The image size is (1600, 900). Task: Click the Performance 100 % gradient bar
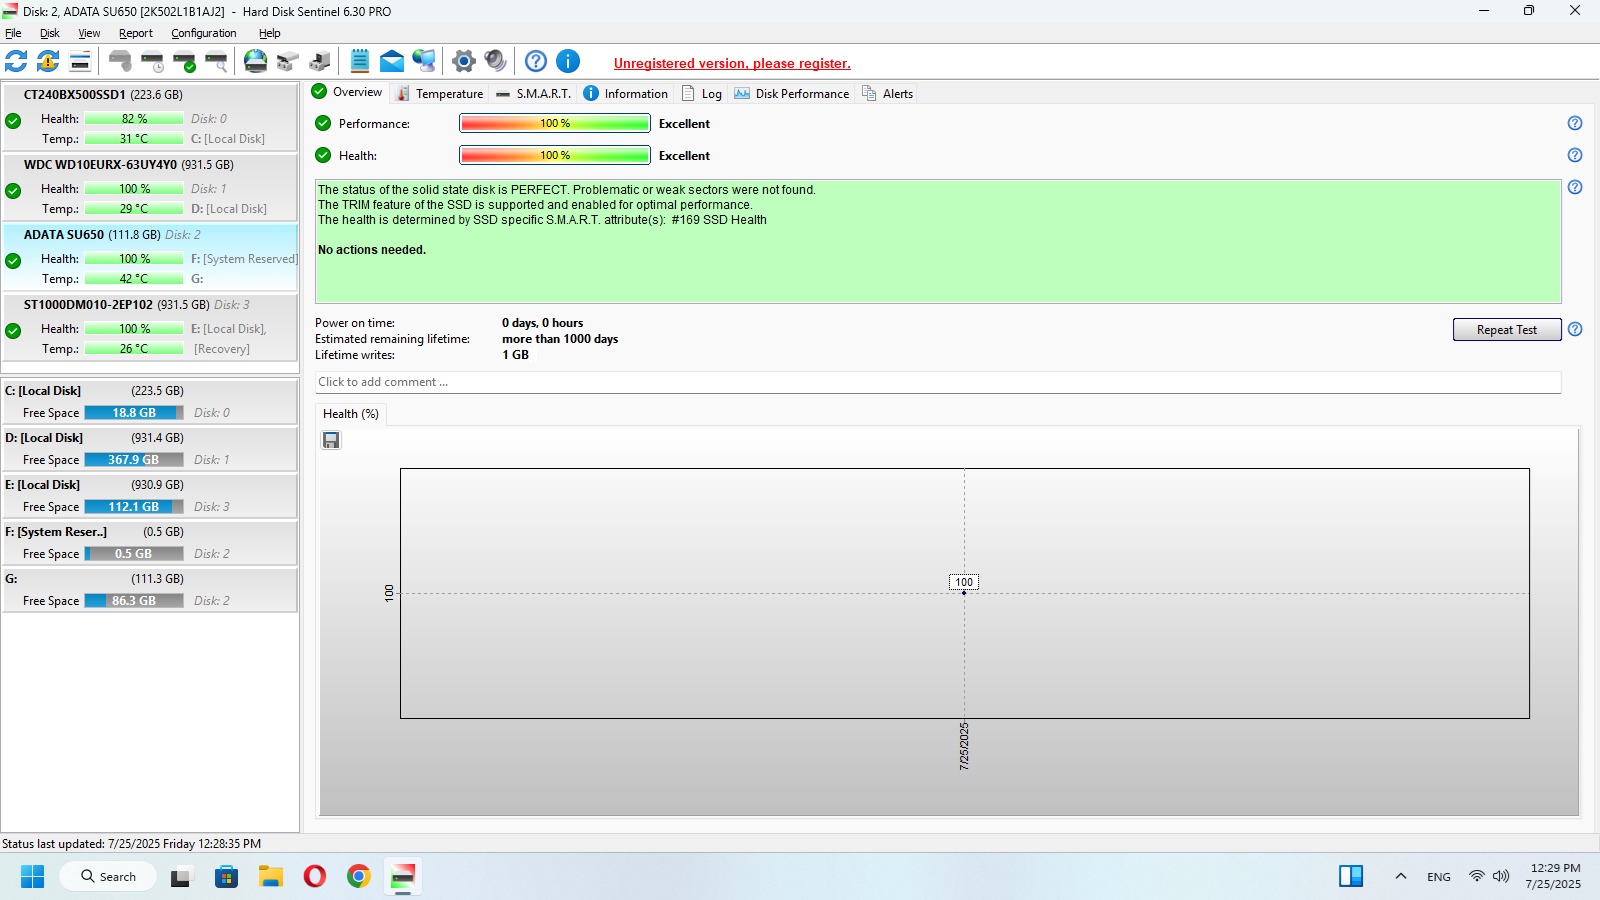(555, 123)
